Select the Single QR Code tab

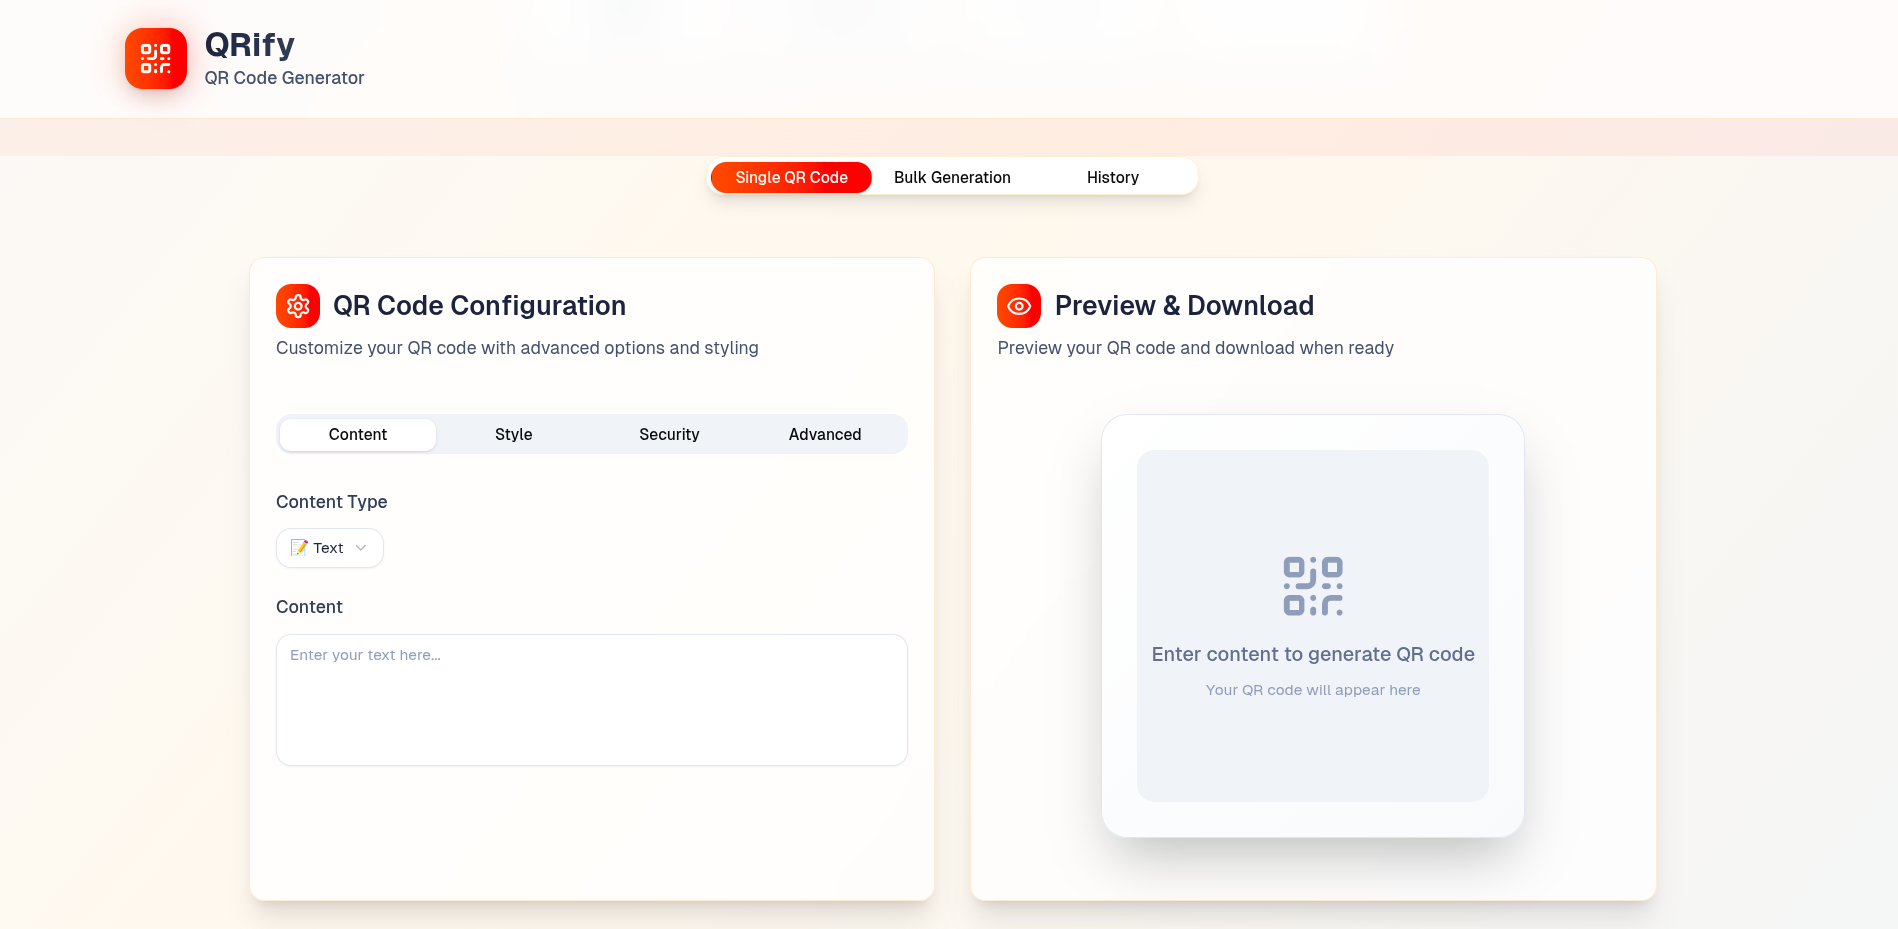tap(791, 177)
